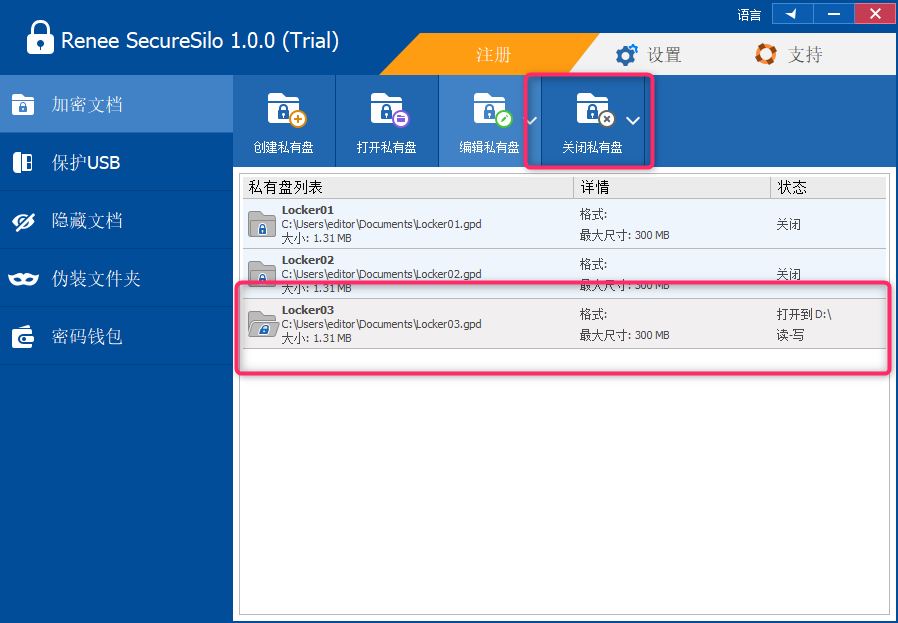The image size is (898, 623).
Task: Click the encrypted folder icon beside 加密文档
Action: [23, 105]
